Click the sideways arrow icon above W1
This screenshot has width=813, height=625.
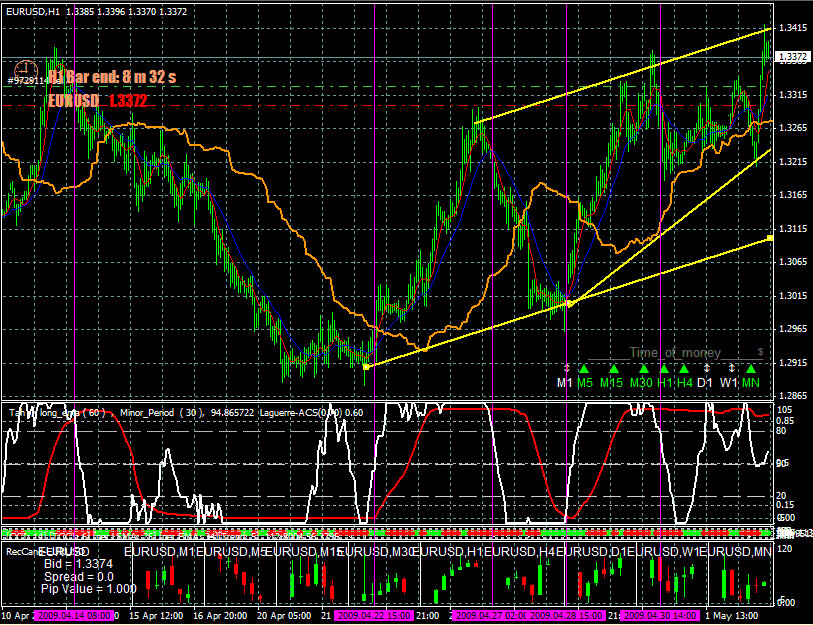pyautogui.click(x=731, y=368)
